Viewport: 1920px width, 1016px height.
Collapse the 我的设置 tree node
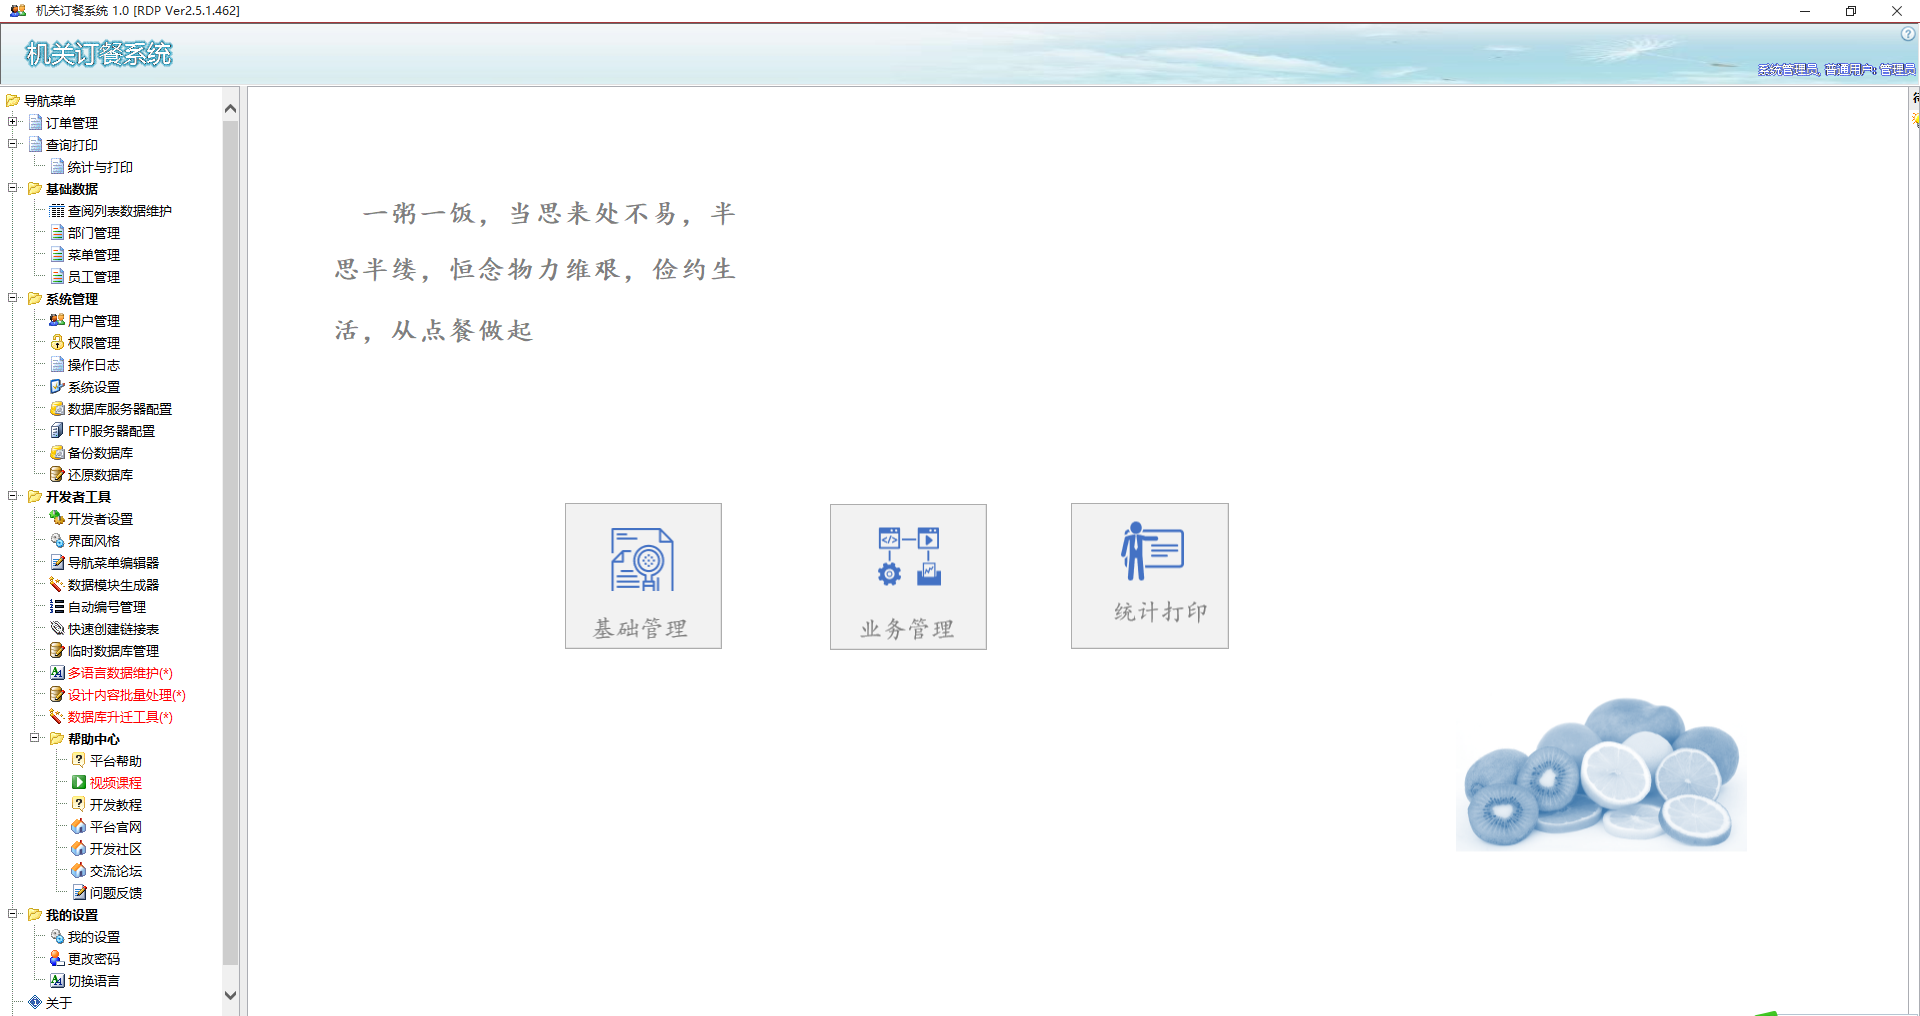13,914
